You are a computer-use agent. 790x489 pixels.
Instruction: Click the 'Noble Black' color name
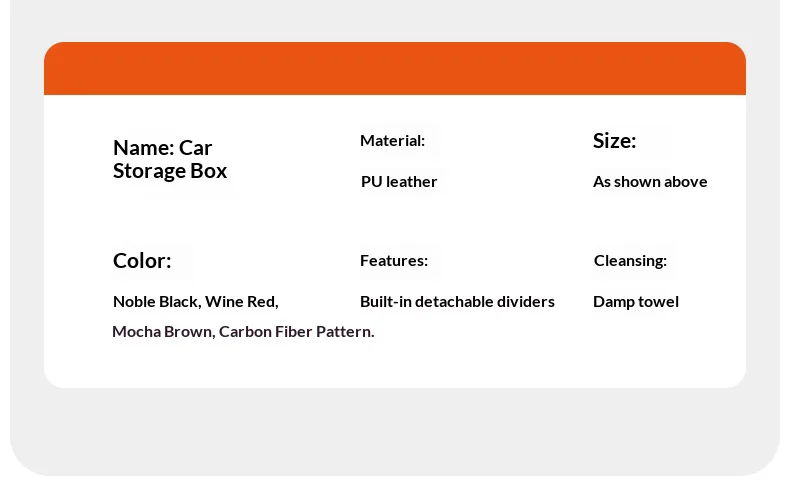tap(156, 302)
